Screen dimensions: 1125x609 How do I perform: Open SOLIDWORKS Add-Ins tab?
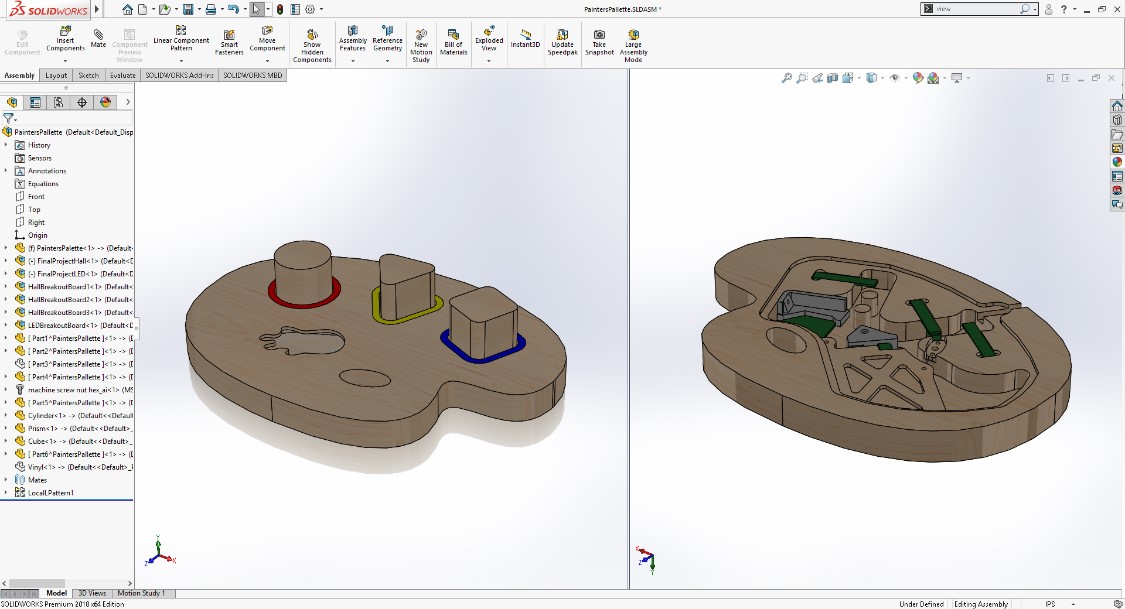click(x=179, y=75)
